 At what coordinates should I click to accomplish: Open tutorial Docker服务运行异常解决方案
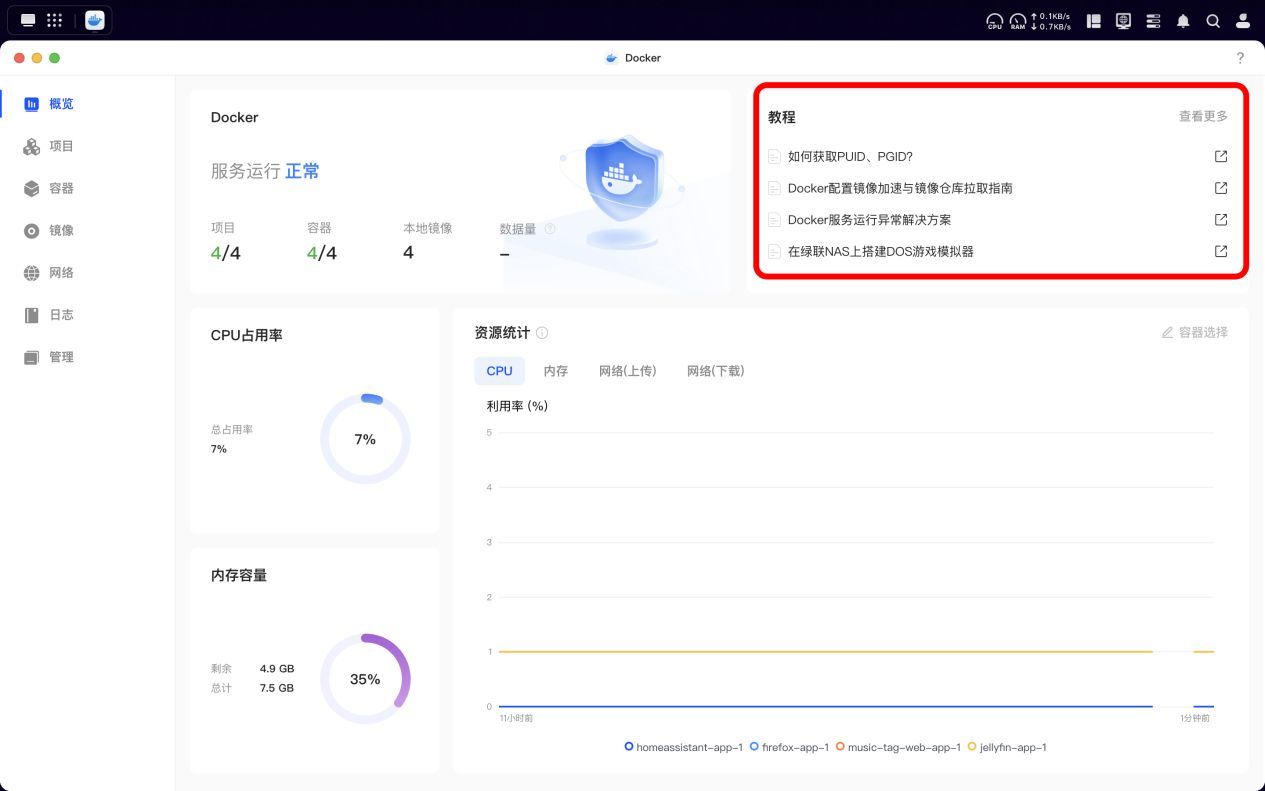(869, 220)
